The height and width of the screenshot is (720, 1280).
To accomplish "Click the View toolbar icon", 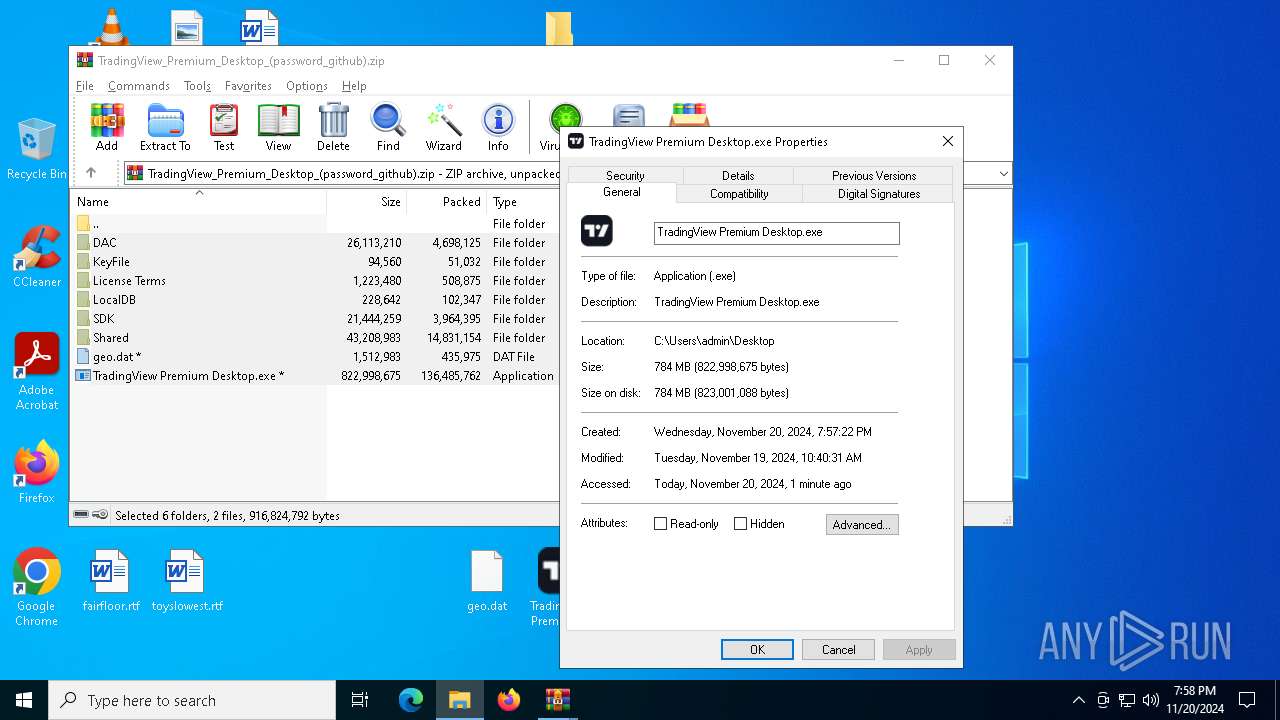I will click(x=278, y=127).
